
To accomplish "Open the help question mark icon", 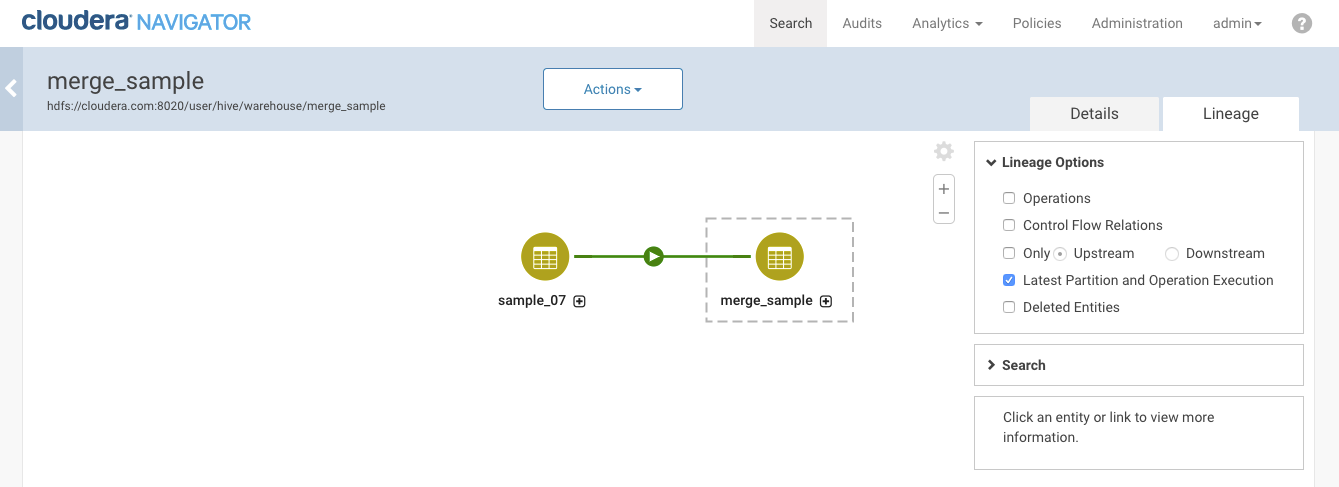I will click(x=1301, y=23).
